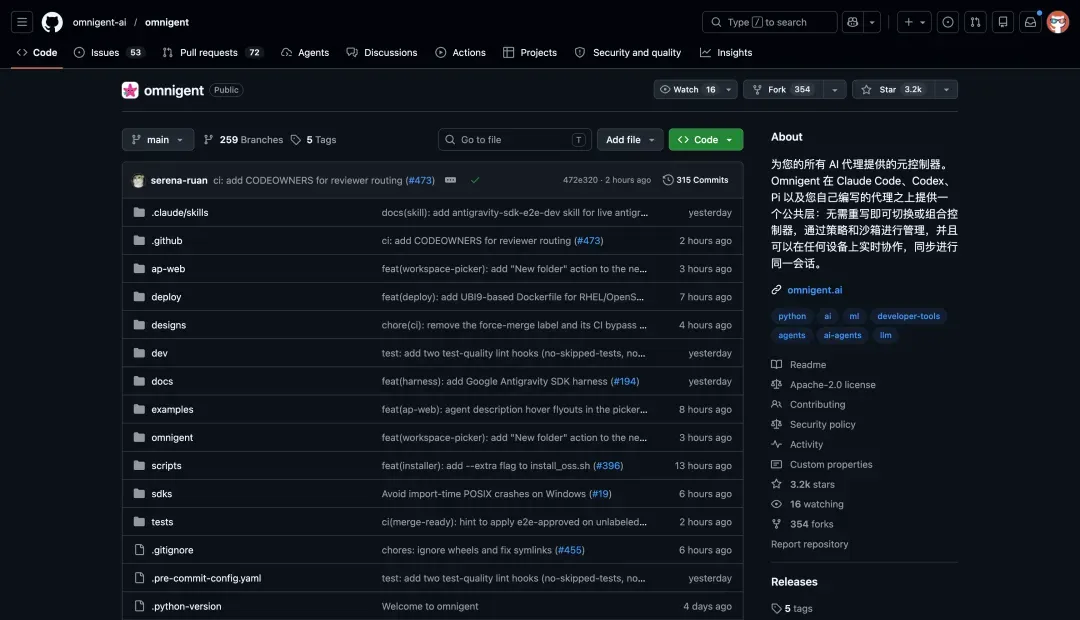Switch to the Code tab

click(x=37, y=52)
